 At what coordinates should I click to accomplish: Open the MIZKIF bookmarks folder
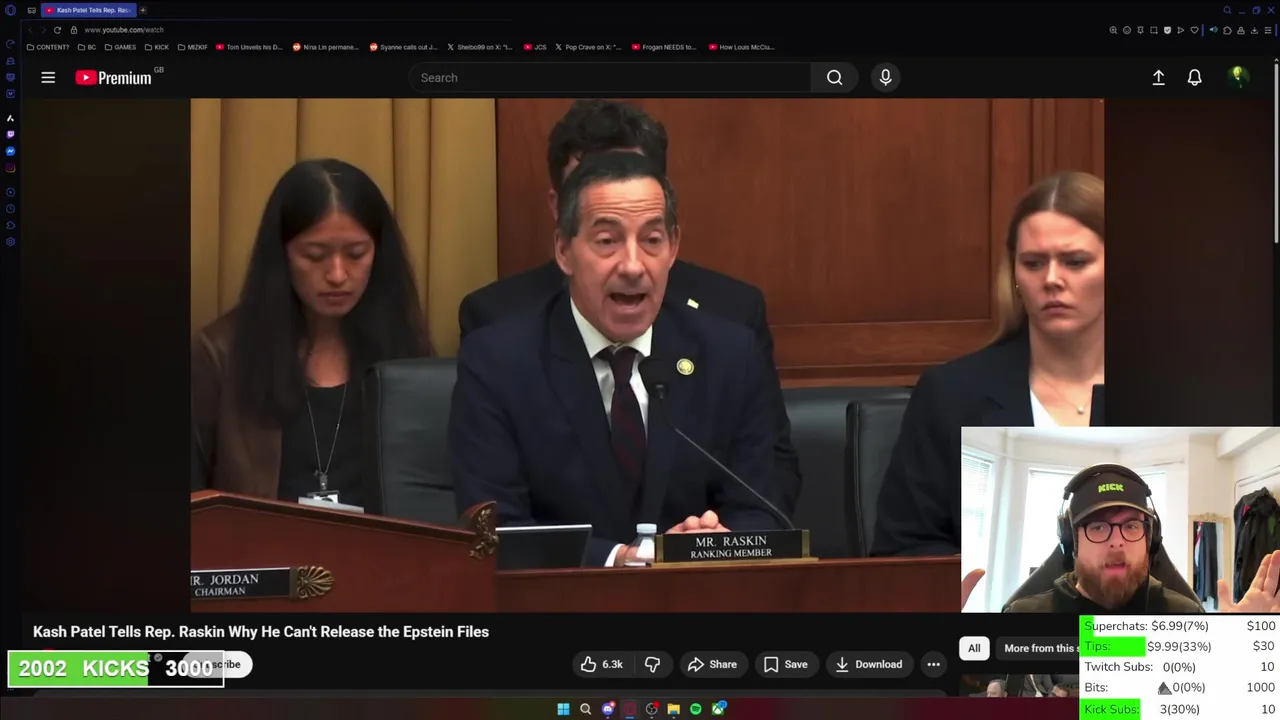click(193, 47)
